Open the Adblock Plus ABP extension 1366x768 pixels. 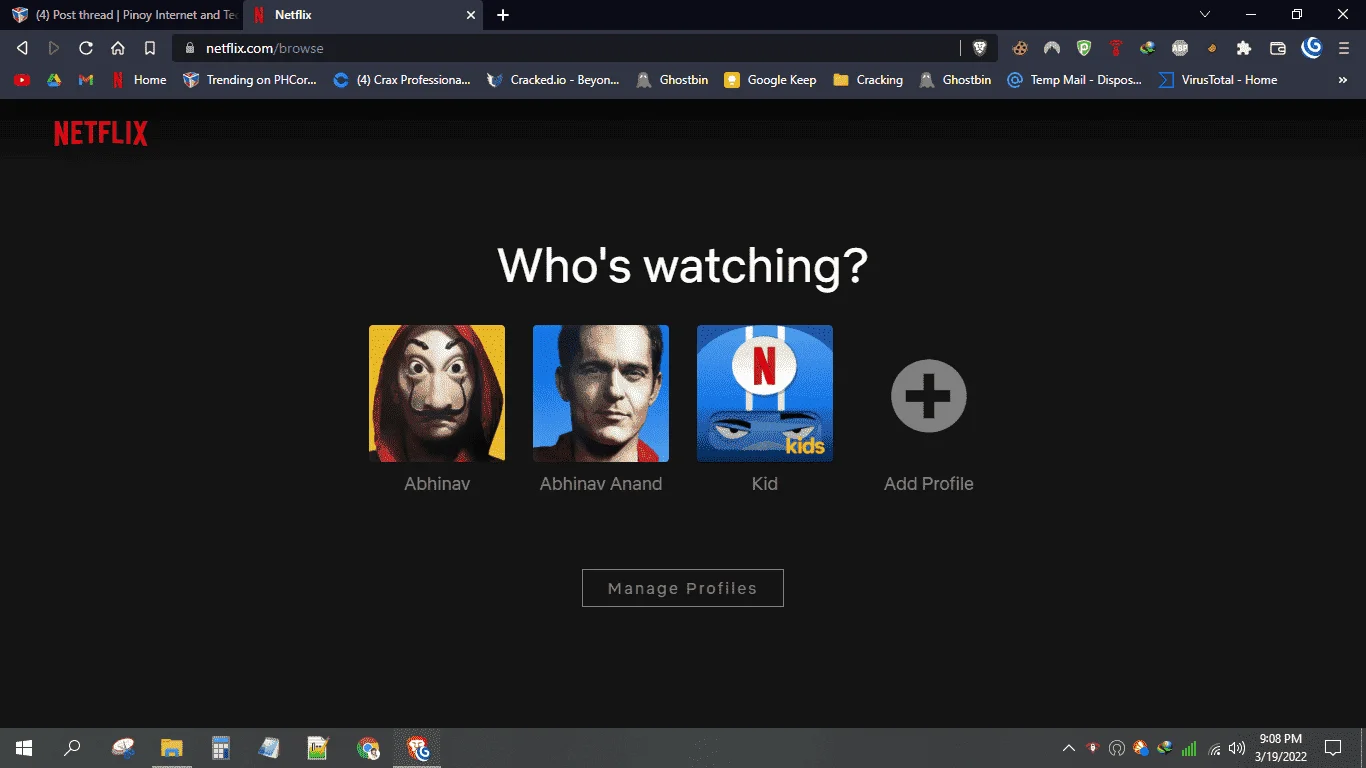point(1180,48)
